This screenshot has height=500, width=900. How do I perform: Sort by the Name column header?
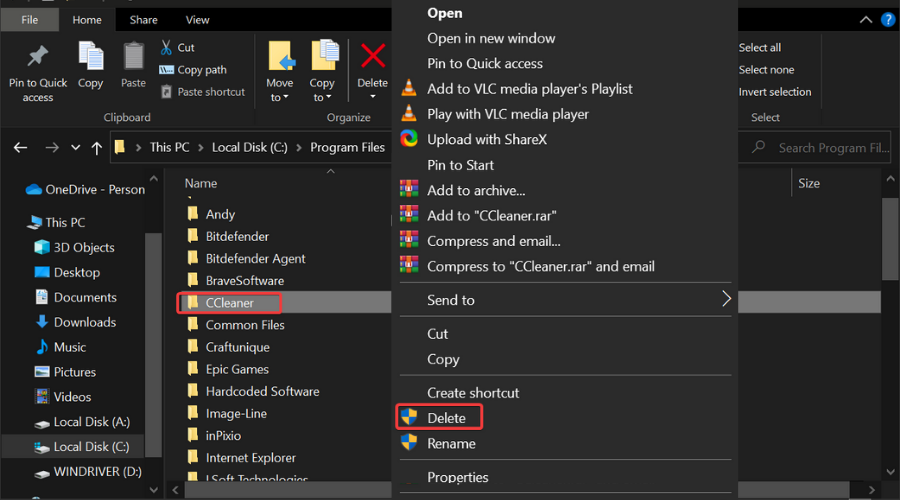point(201,184)
